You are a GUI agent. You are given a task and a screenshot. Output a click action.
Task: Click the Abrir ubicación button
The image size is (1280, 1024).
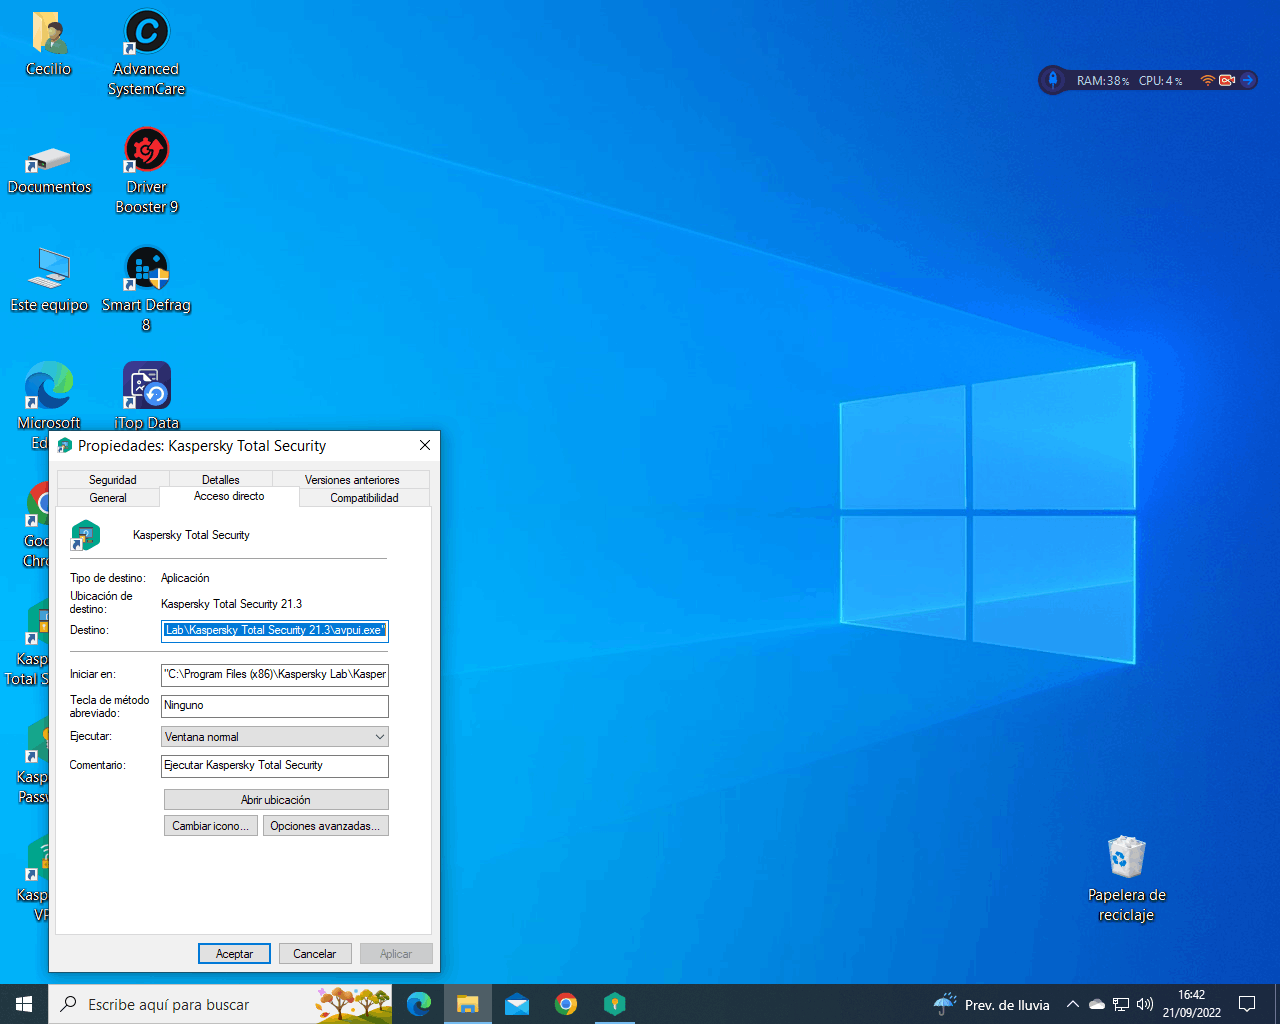tap(276, 800)
